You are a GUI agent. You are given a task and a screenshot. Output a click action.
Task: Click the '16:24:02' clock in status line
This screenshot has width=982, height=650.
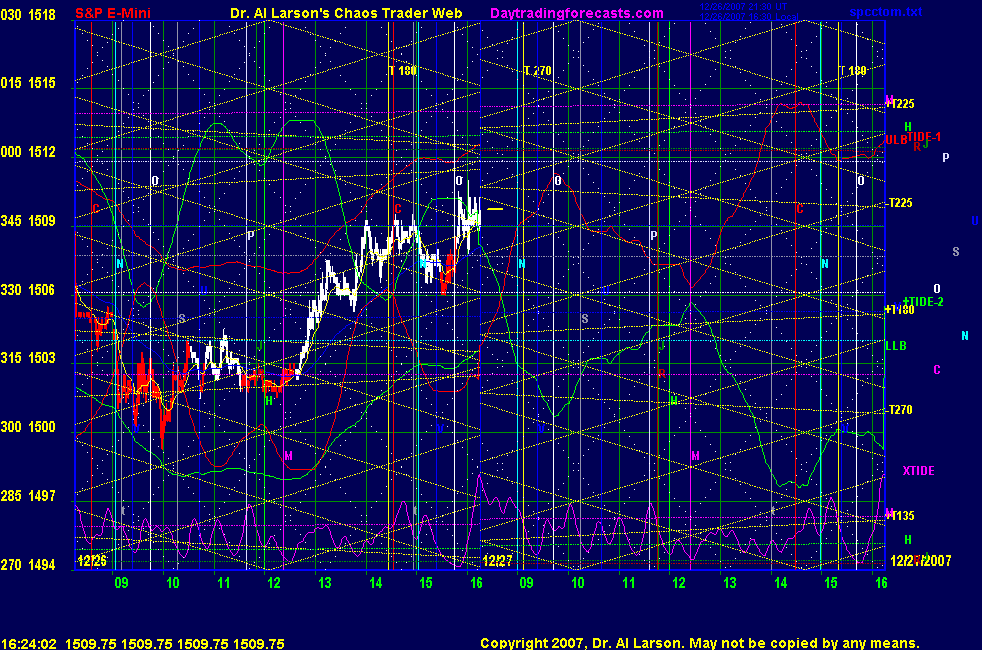29,643
